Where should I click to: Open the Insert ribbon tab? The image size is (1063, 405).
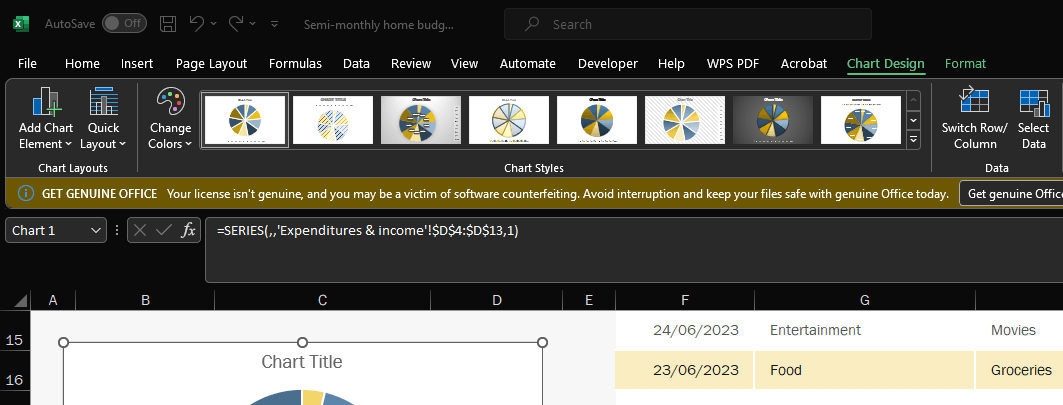(x=137, y=63)
